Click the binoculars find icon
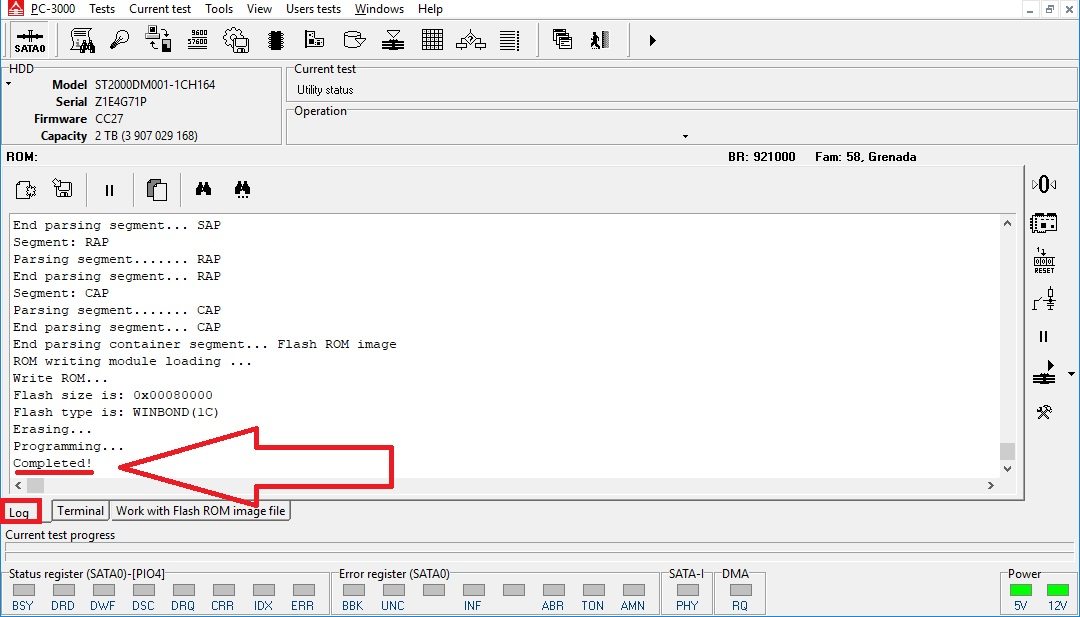Image resolution: width=1080 pixels, height=617 pixels. point(203,189)
